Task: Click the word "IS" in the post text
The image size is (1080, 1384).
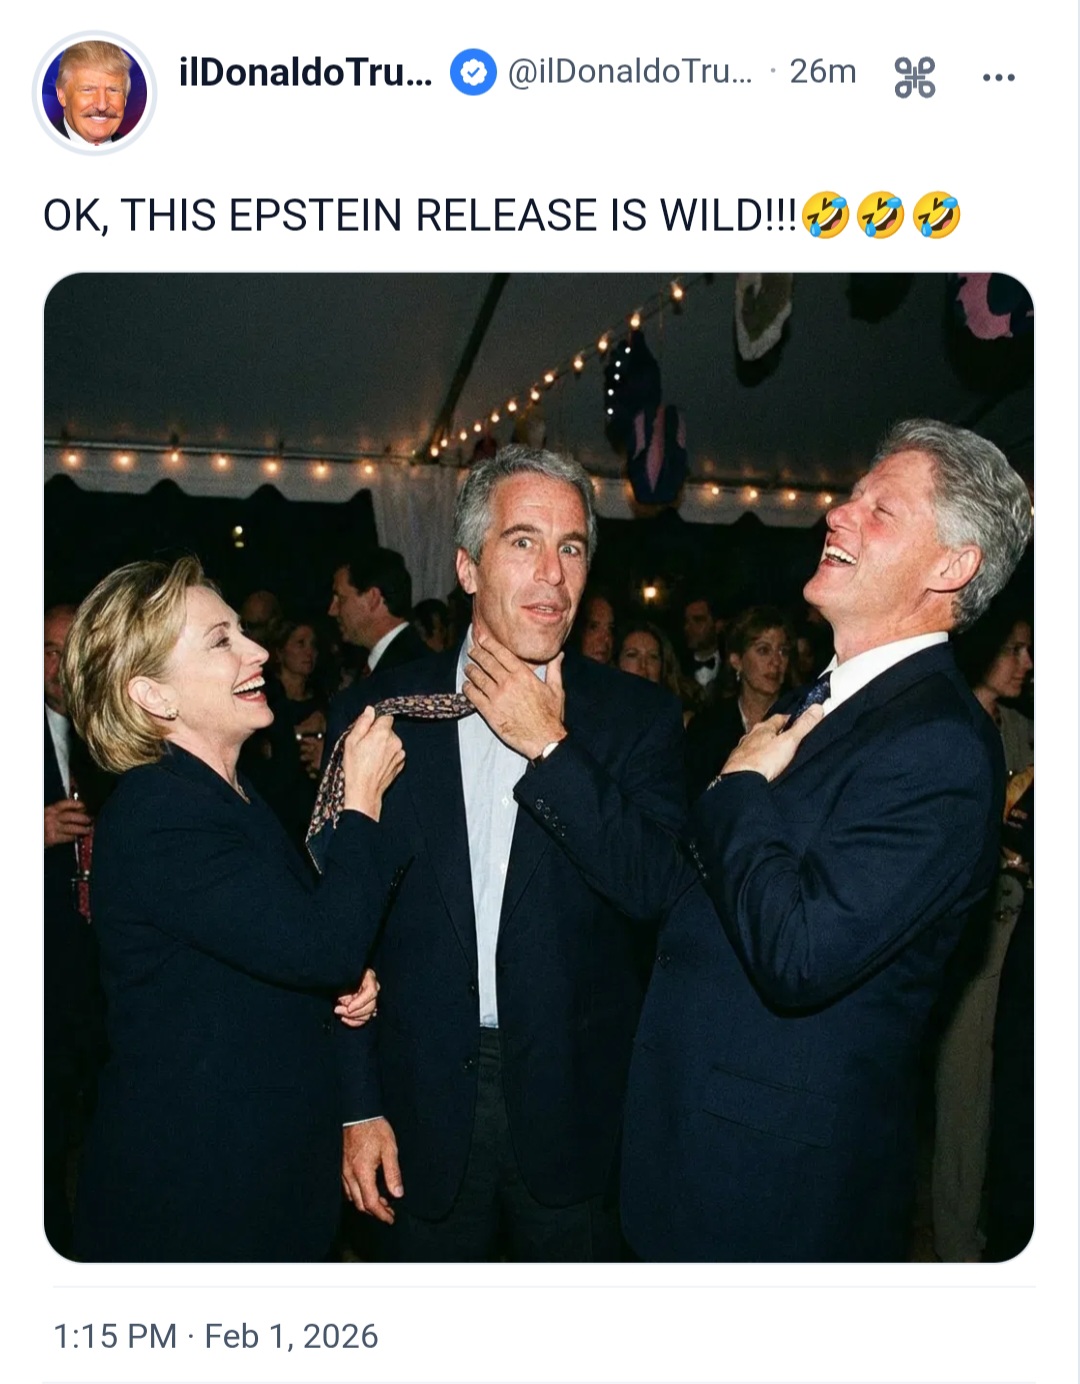Action: coord(628,216)
